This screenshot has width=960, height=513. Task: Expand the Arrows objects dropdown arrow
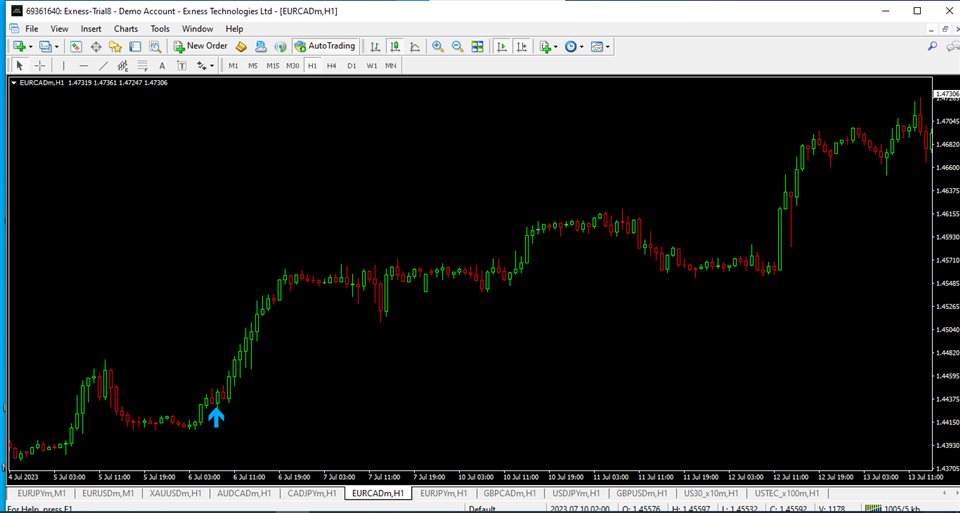coord(212,66)
